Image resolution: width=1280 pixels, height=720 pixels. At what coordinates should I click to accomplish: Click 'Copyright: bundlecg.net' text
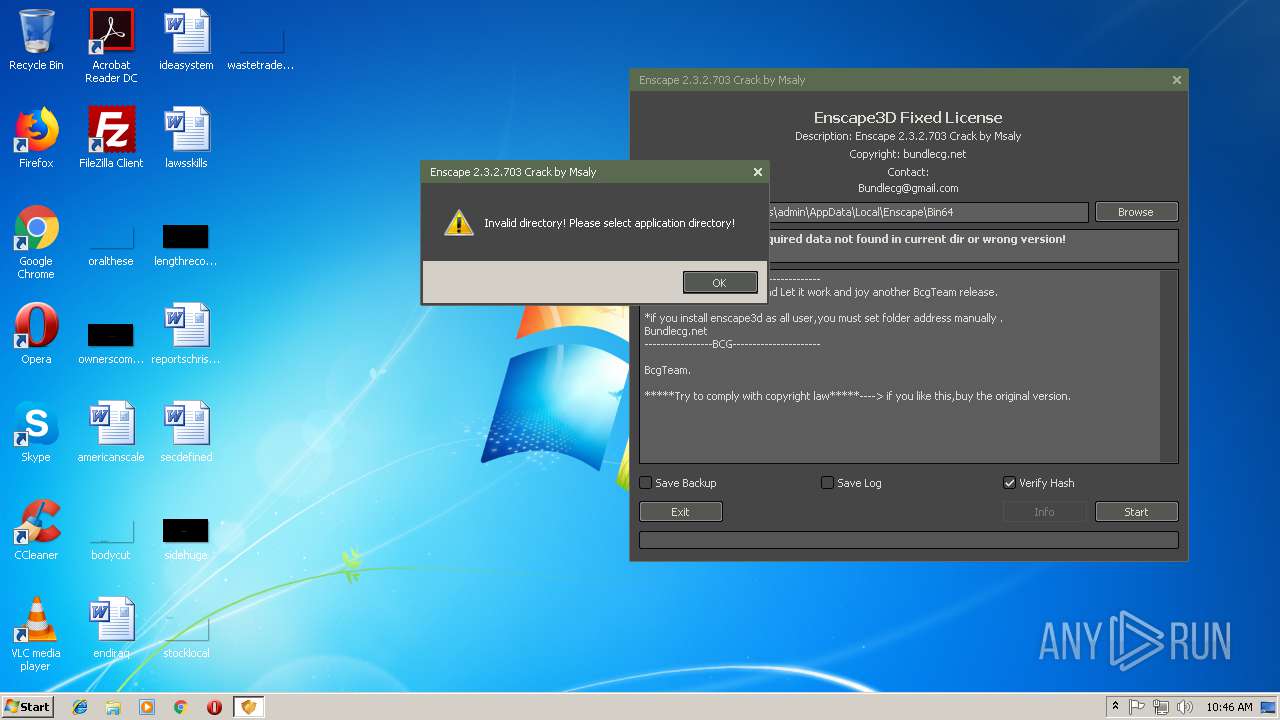click(908, 154)
